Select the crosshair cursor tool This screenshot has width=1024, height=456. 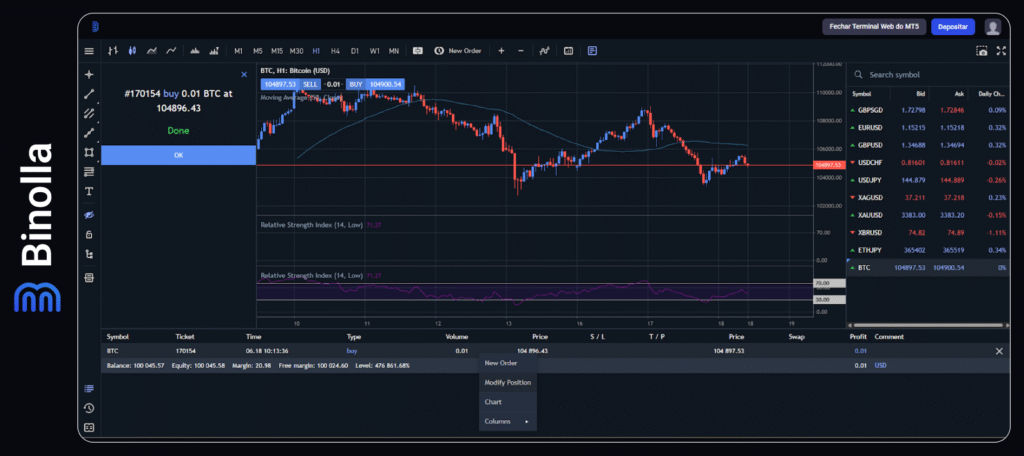[x=89, y=75]
